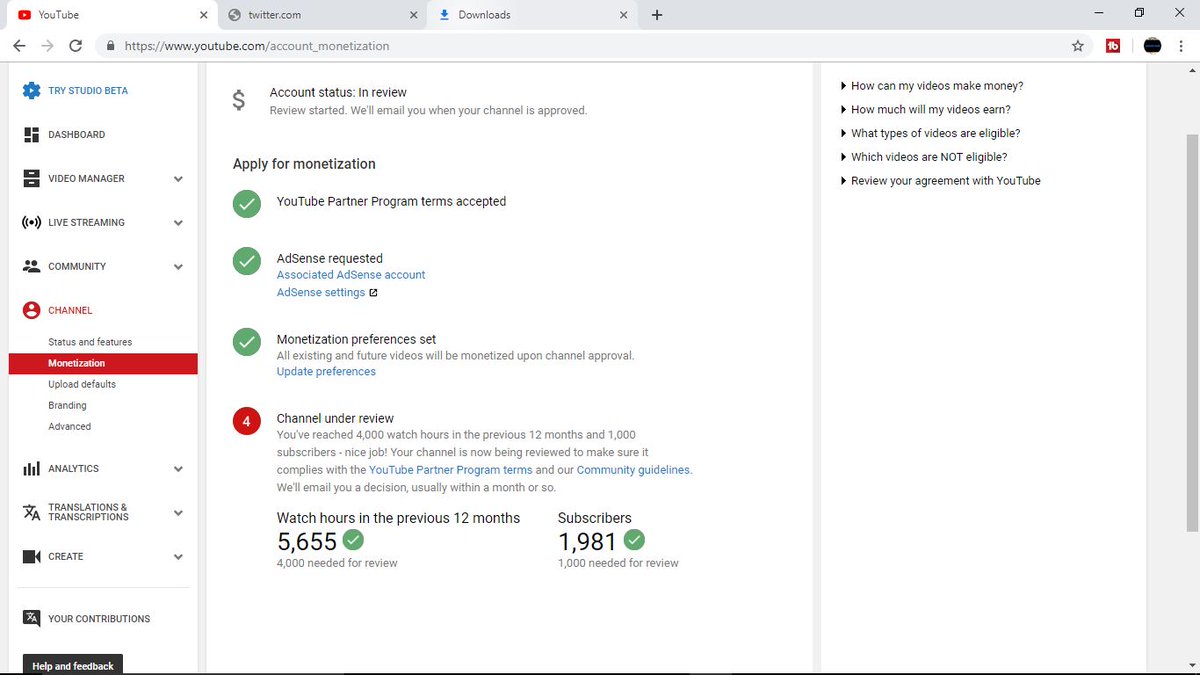1200x675 pixels.
Task: Click the green check beside Partner Program terms
Action: pyautogui.click(x=246, y=204)
